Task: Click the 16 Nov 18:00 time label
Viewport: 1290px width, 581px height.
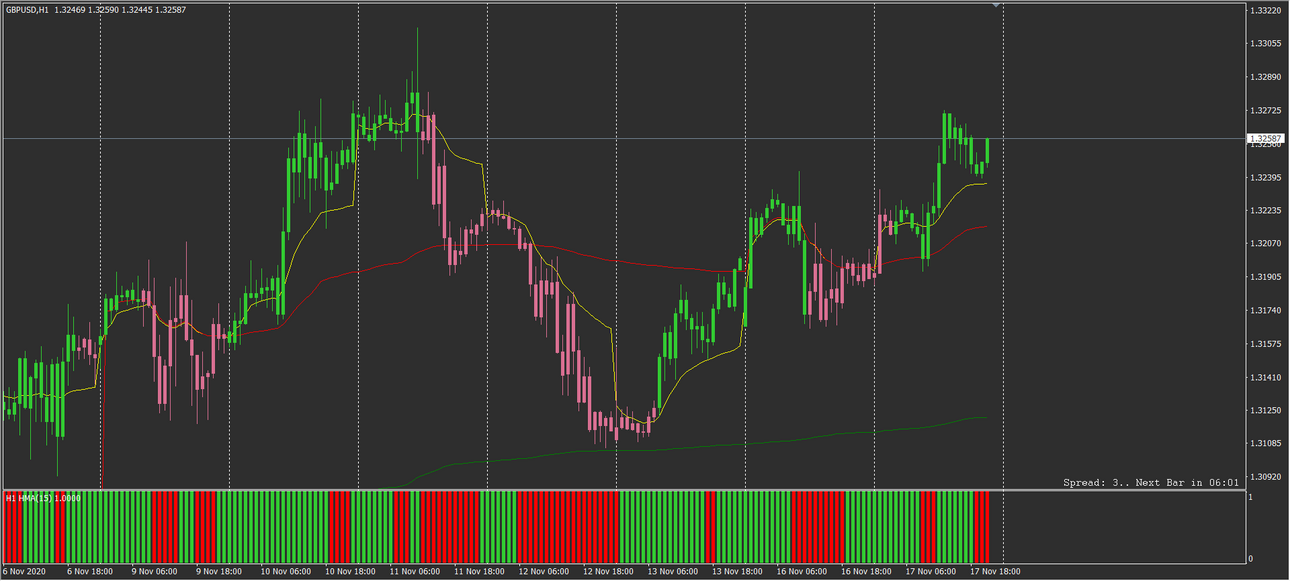Action: pos(866,572)
